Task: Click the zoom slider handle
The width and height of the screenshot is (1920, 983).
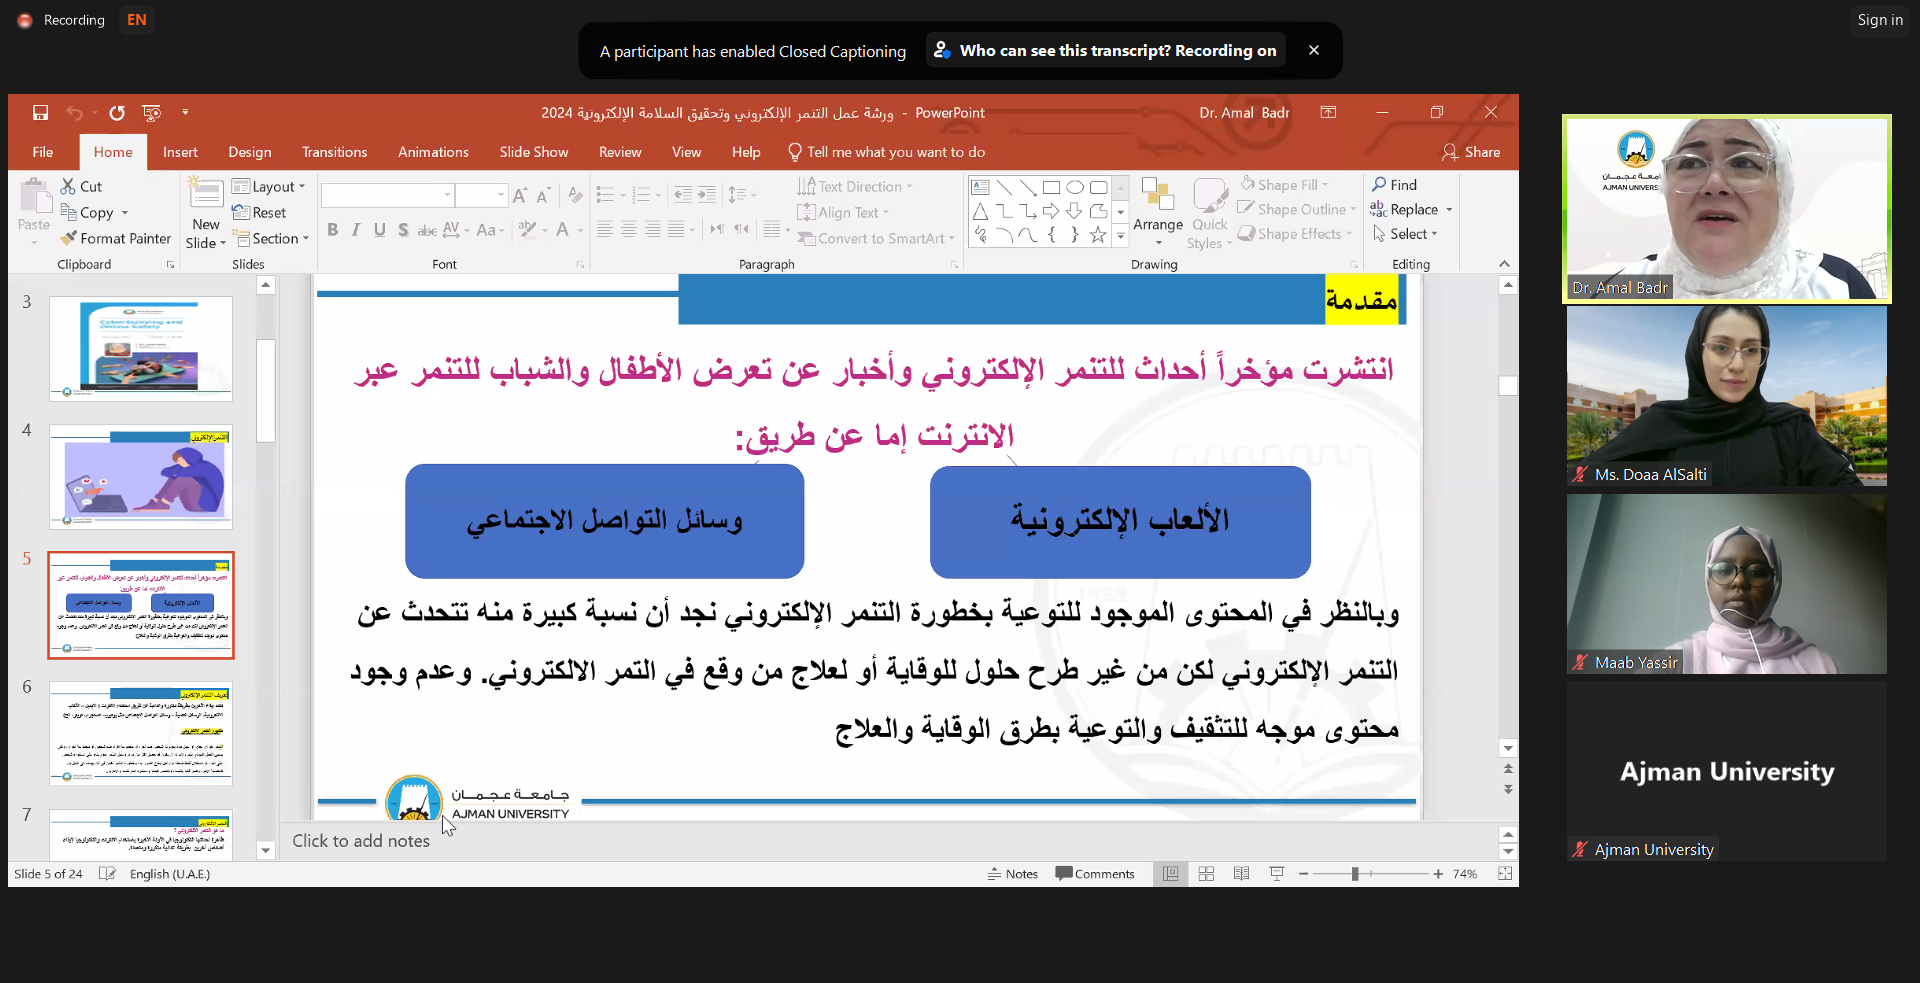Action: point(1355,874)
